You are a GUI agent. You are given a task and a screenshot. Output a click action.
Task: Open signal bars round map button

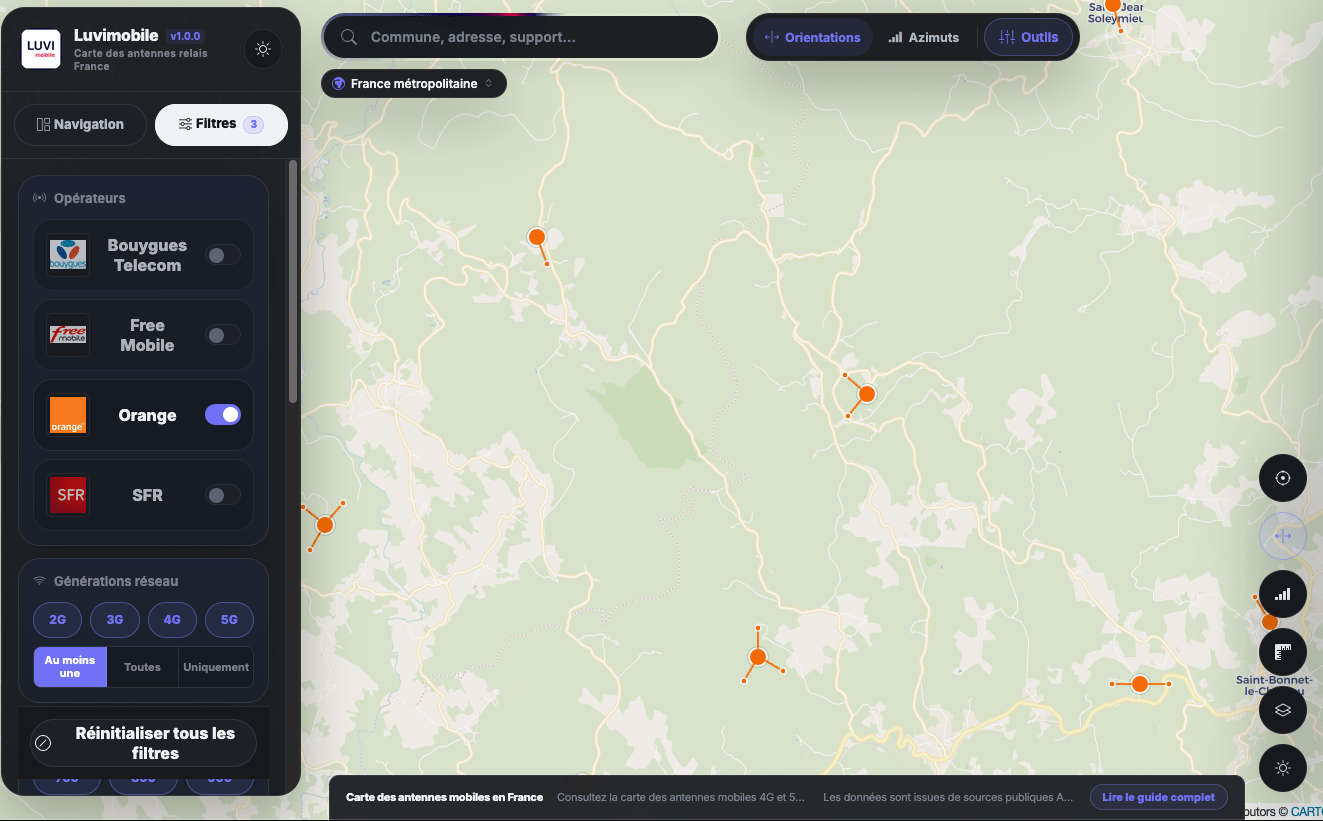coord(1283,594)
